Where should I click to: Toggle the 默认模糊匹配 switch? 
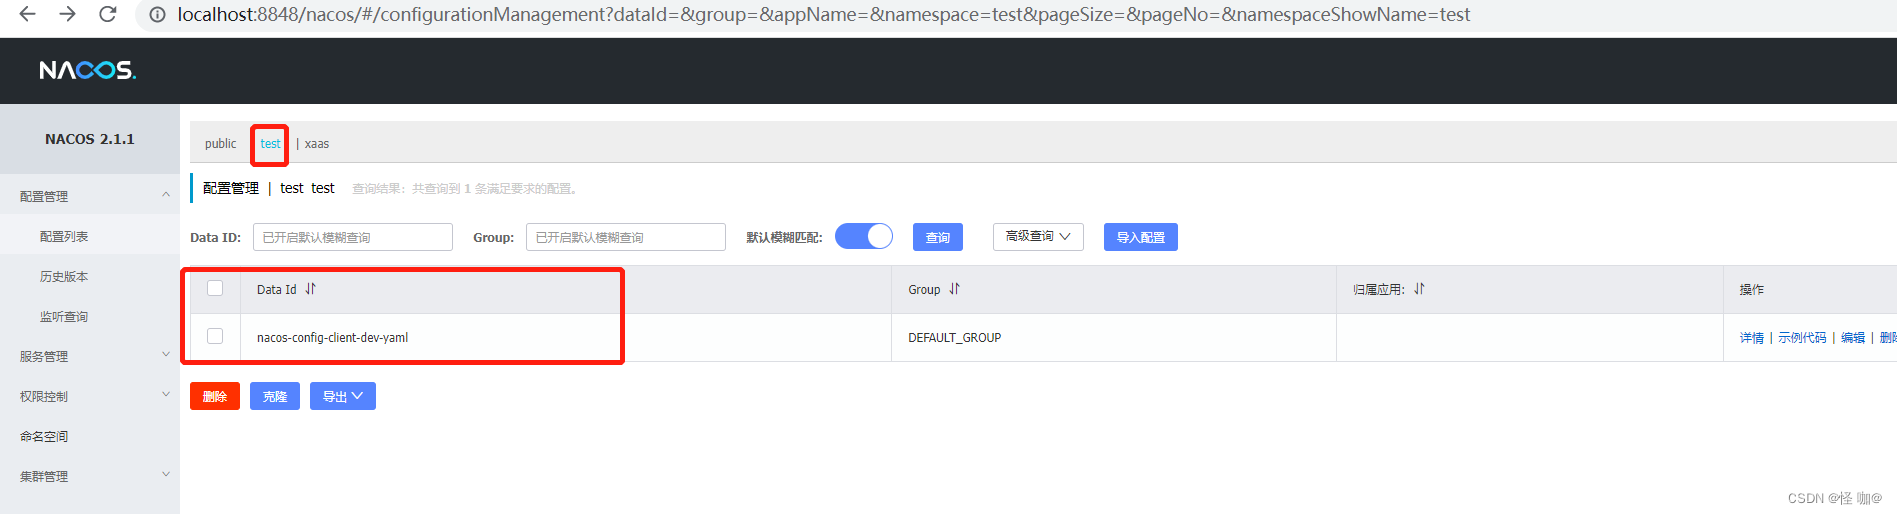(x=863, y=236)
